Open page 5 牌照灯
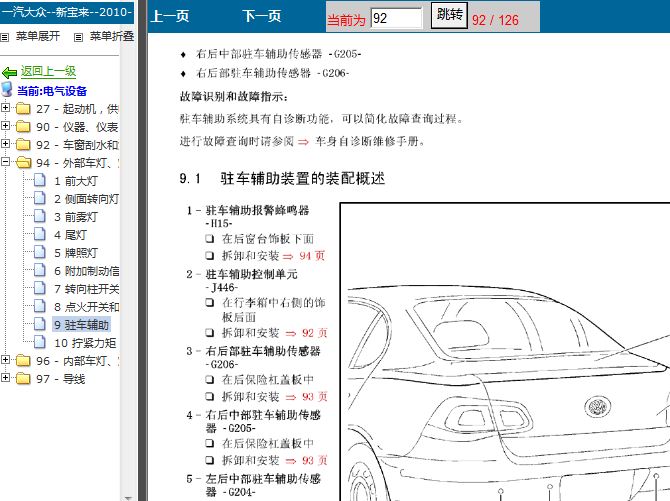The image size is (670, 501). [x=76, y=253]
